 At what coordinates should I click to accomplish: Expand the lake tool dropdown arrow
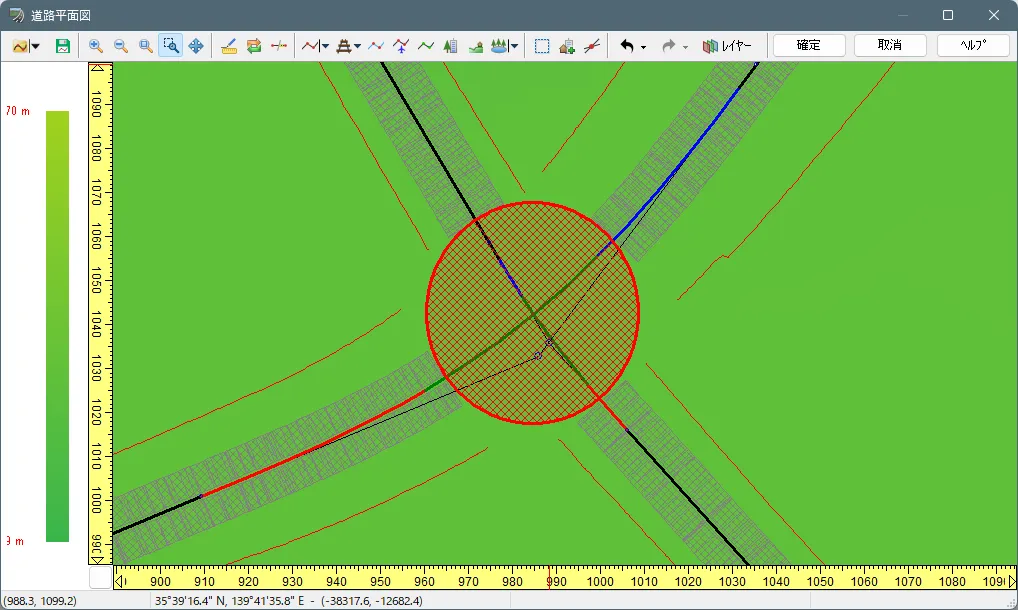coord(514,46)
